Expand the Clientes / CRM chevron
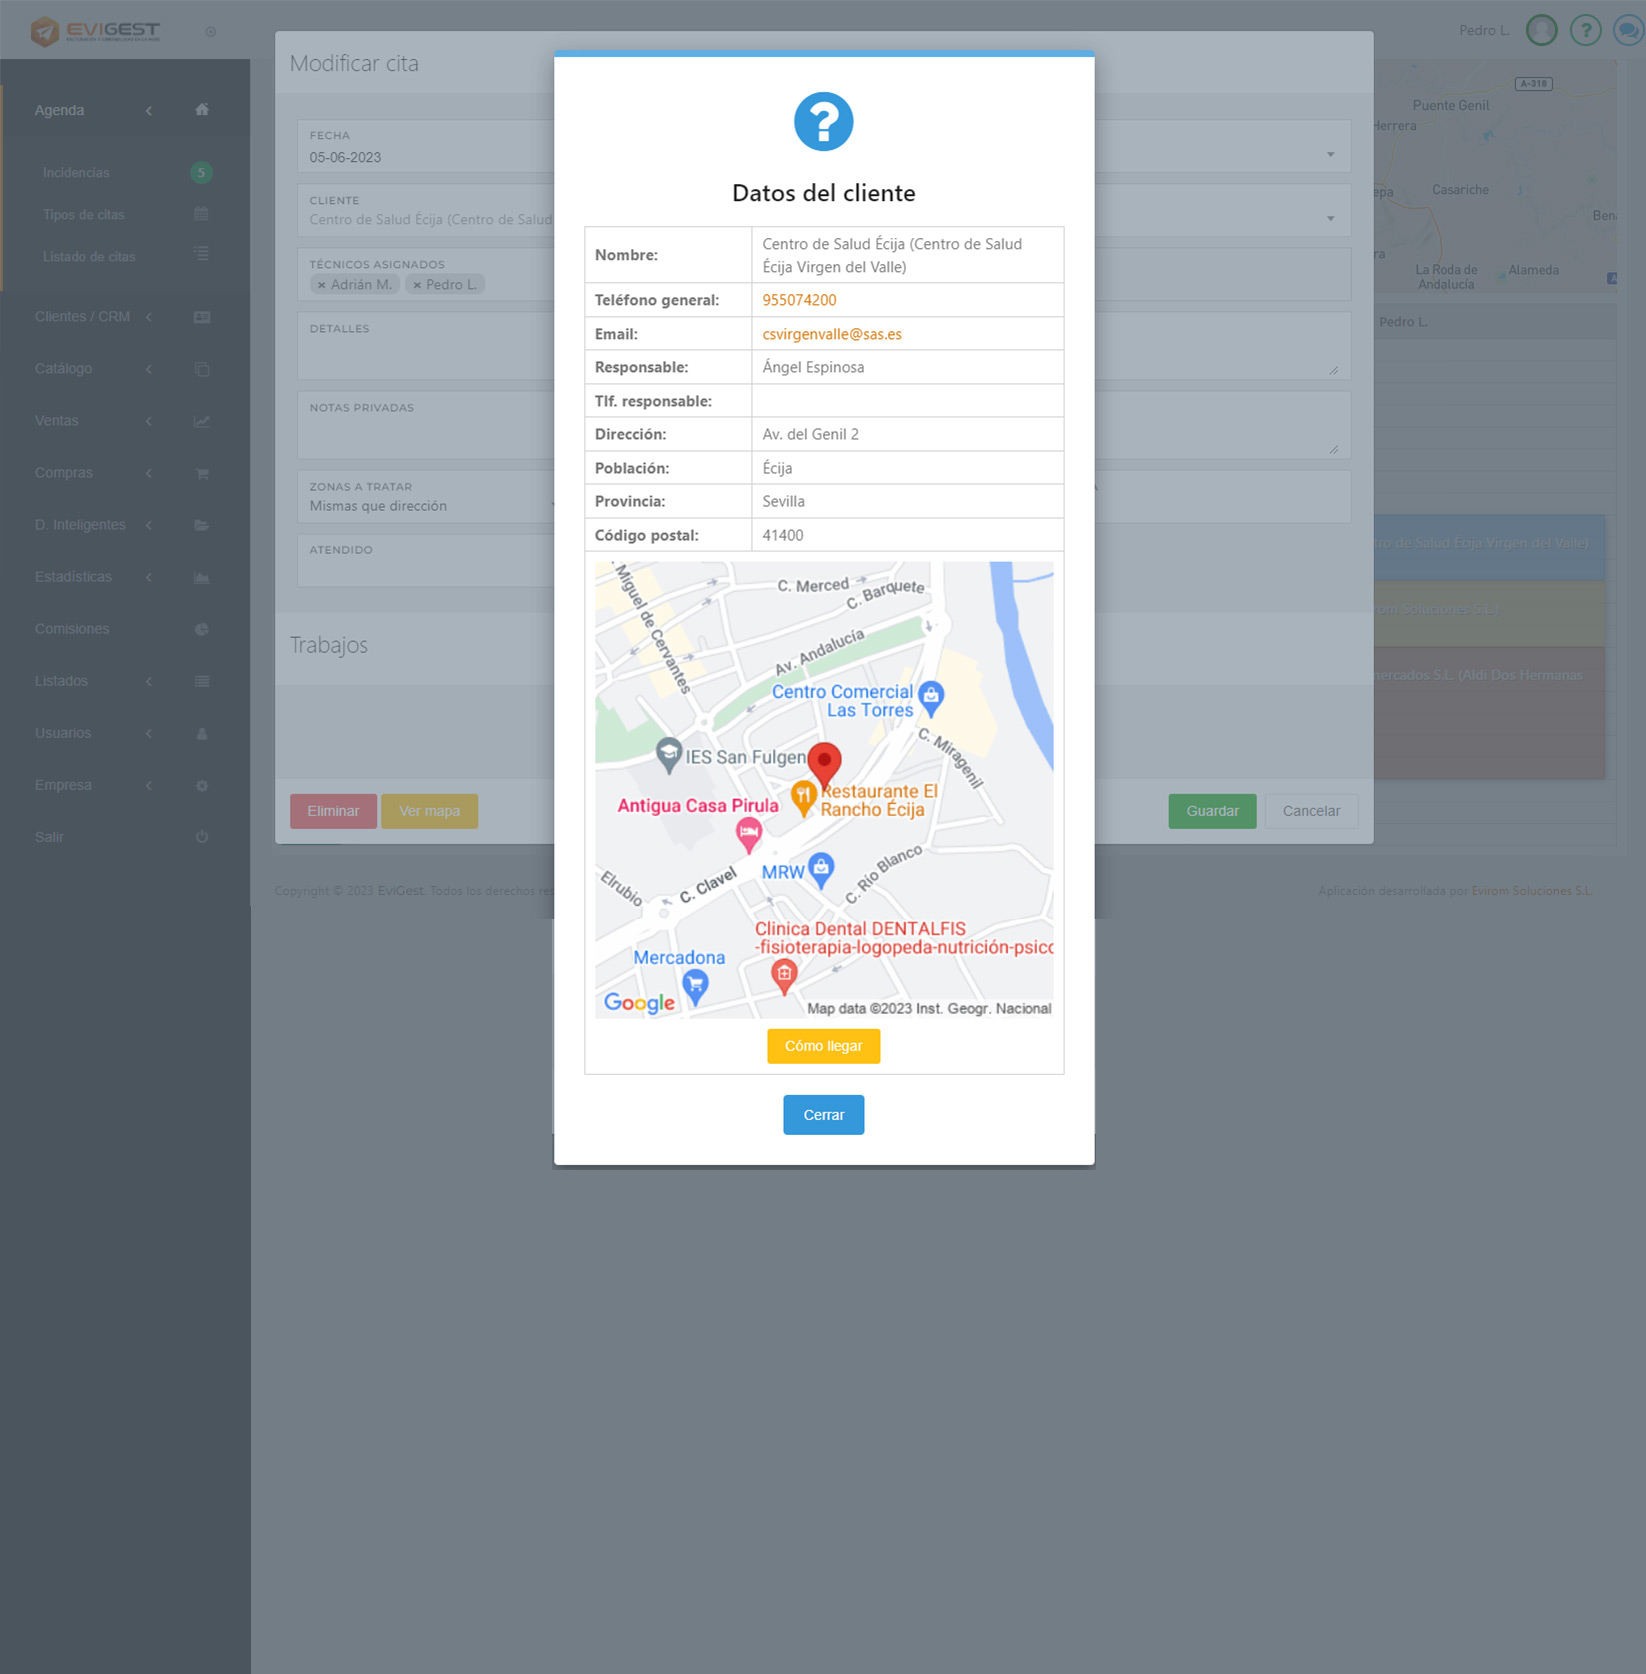1646x1674 pixels. (149, 317)
